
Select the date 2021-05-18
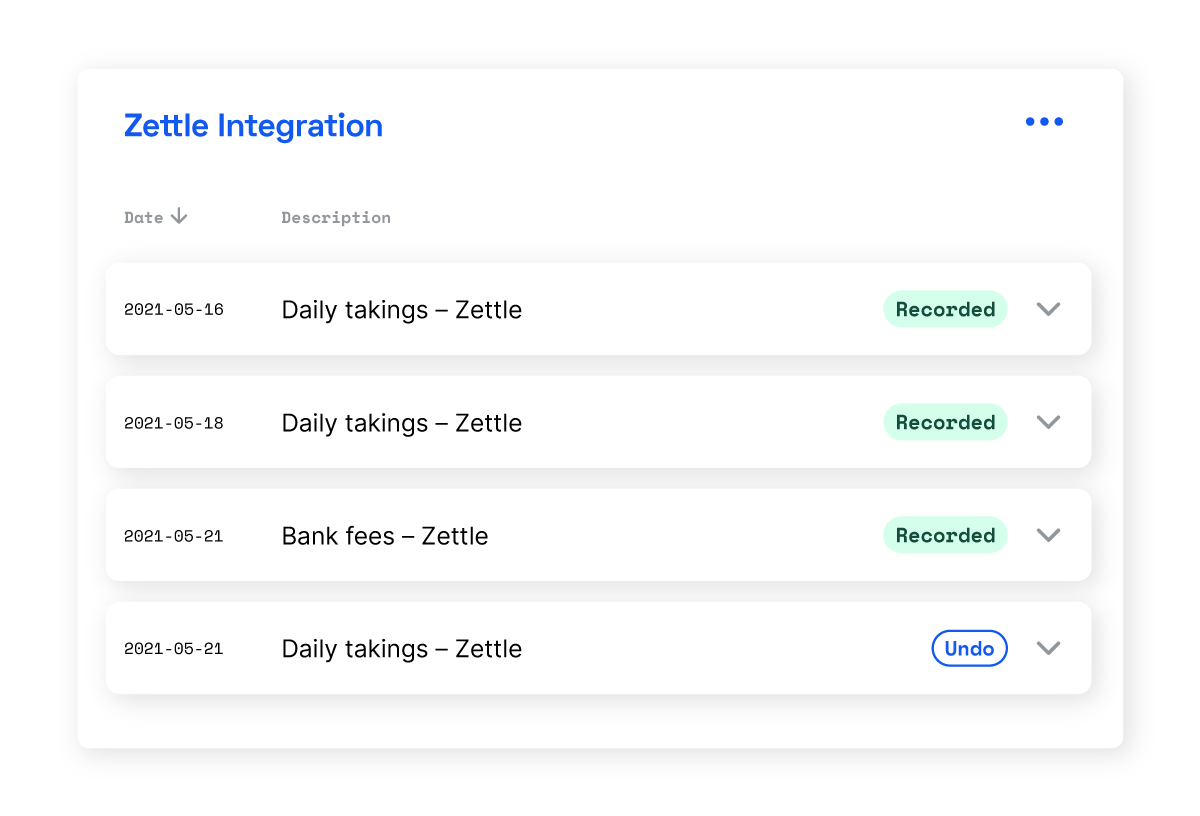click(174, 423)
